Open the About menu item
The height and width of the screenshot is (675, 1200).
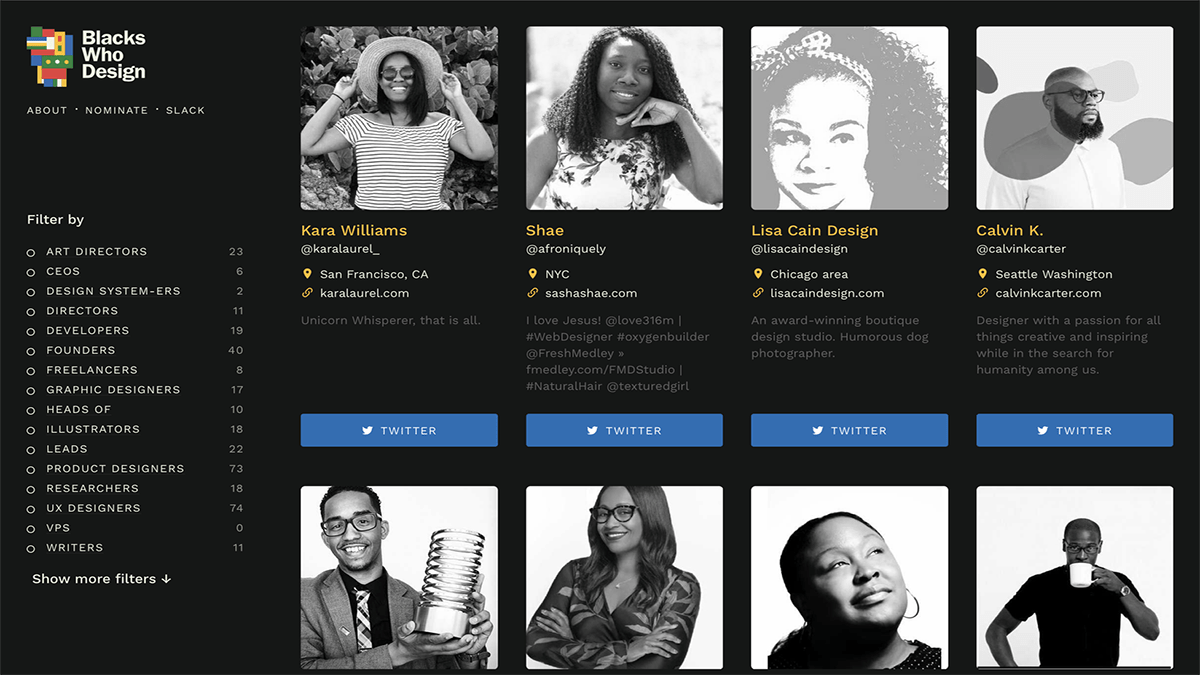(47, 110)
